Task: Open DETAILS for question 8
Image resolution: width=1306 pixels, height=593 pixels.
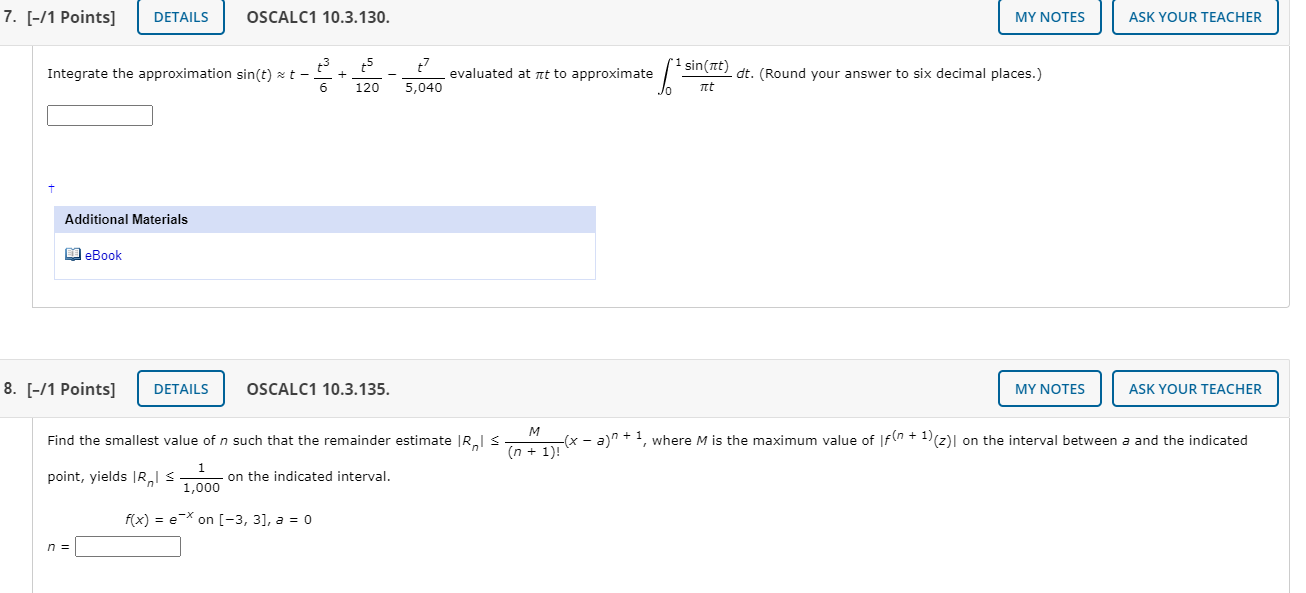Action: pos(181,389)
